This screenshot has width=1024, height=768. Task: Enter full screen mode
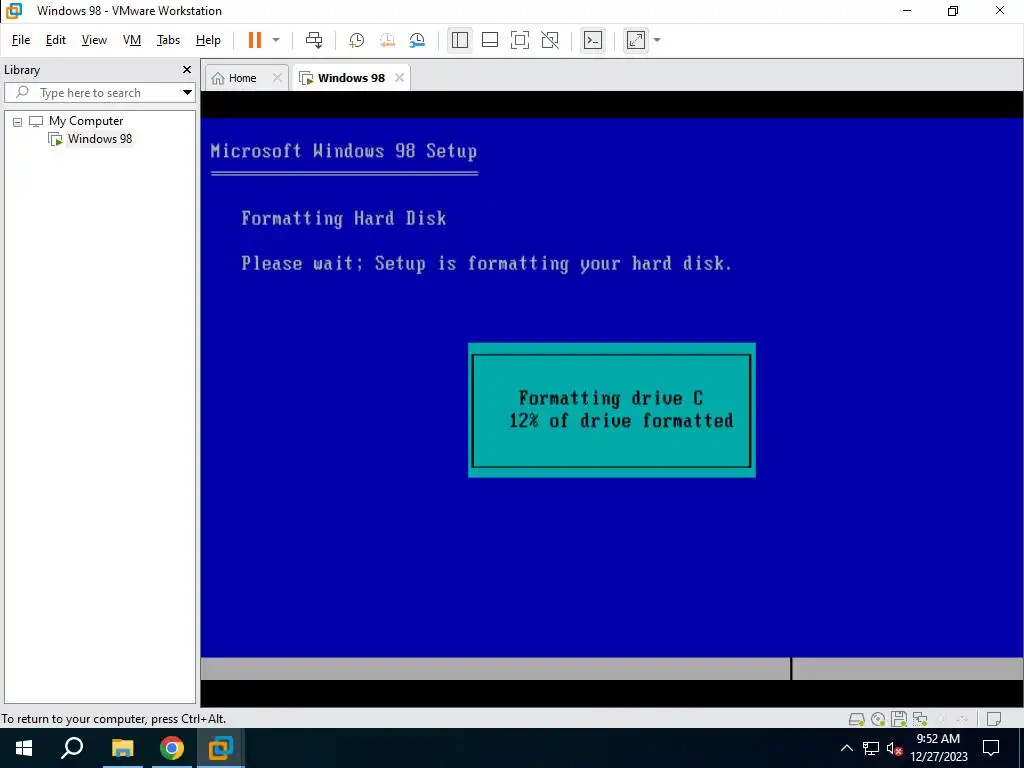click(520, 40)
